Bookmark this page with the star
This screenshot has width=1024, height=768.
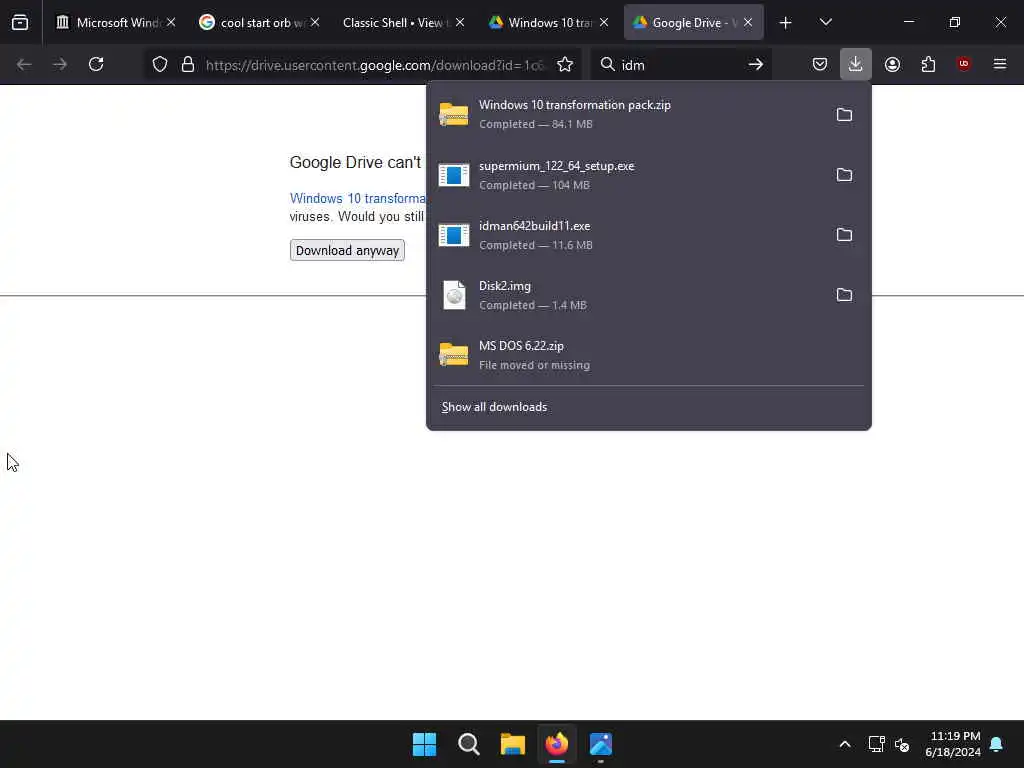click(x=565, y=64)
